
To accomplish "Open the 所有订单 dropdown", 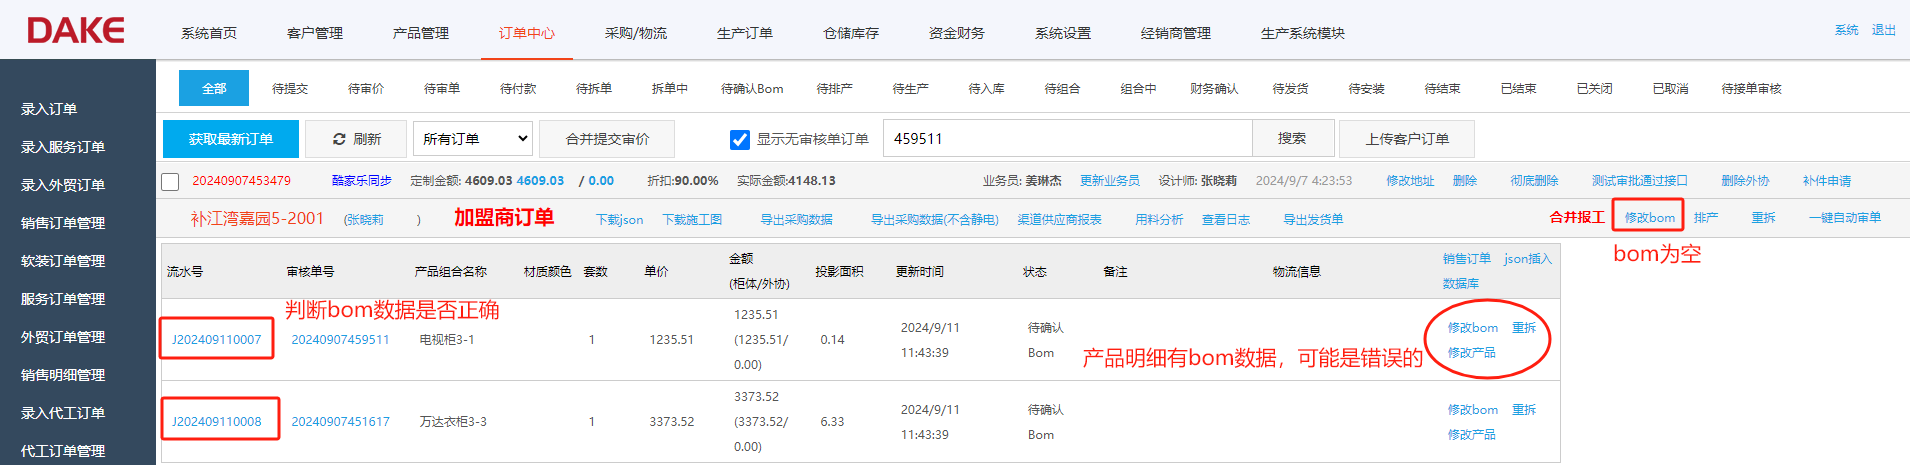I will tap(473, 139).
